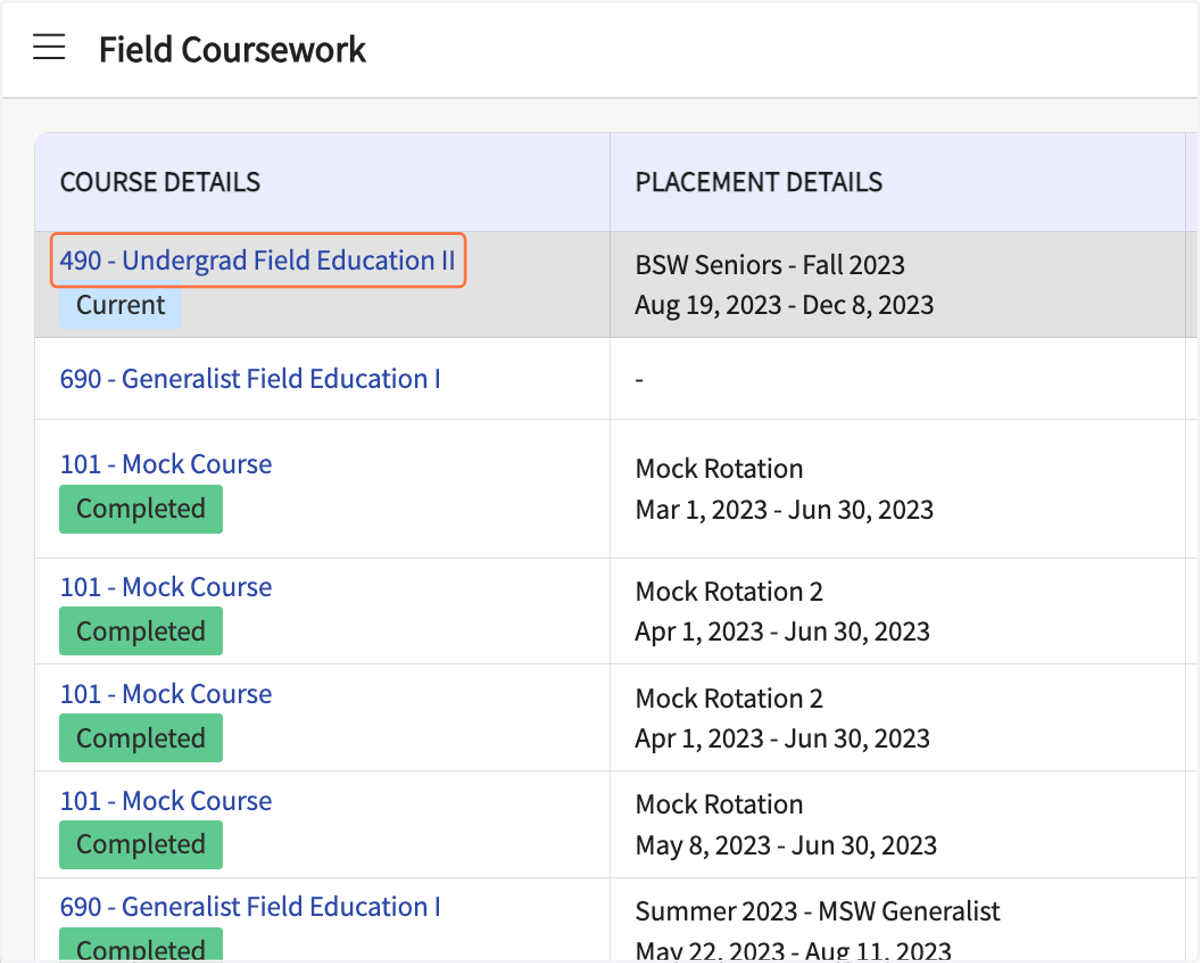Viewport: 1200px width, 963px height.
Task: Open 690 Generalist Field Education I without placement
Action: click(250, 379)
